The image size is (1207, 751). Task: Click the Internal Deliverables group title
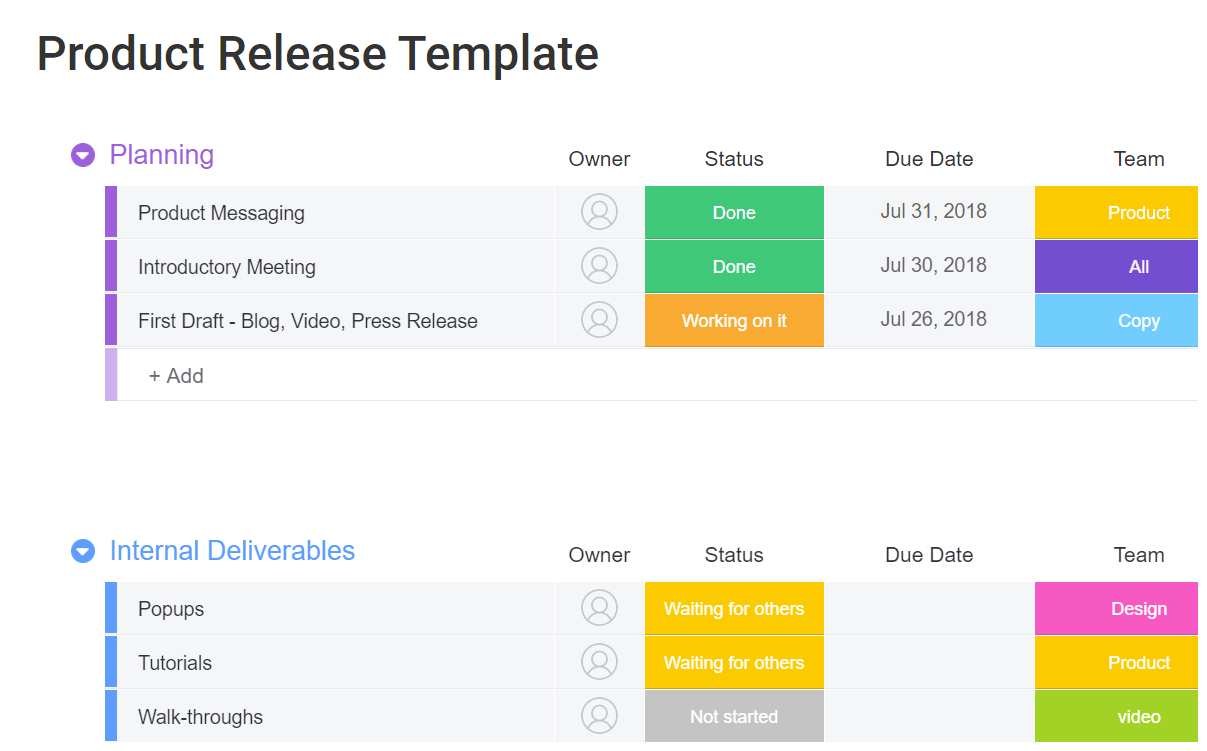tap(232, 551)
